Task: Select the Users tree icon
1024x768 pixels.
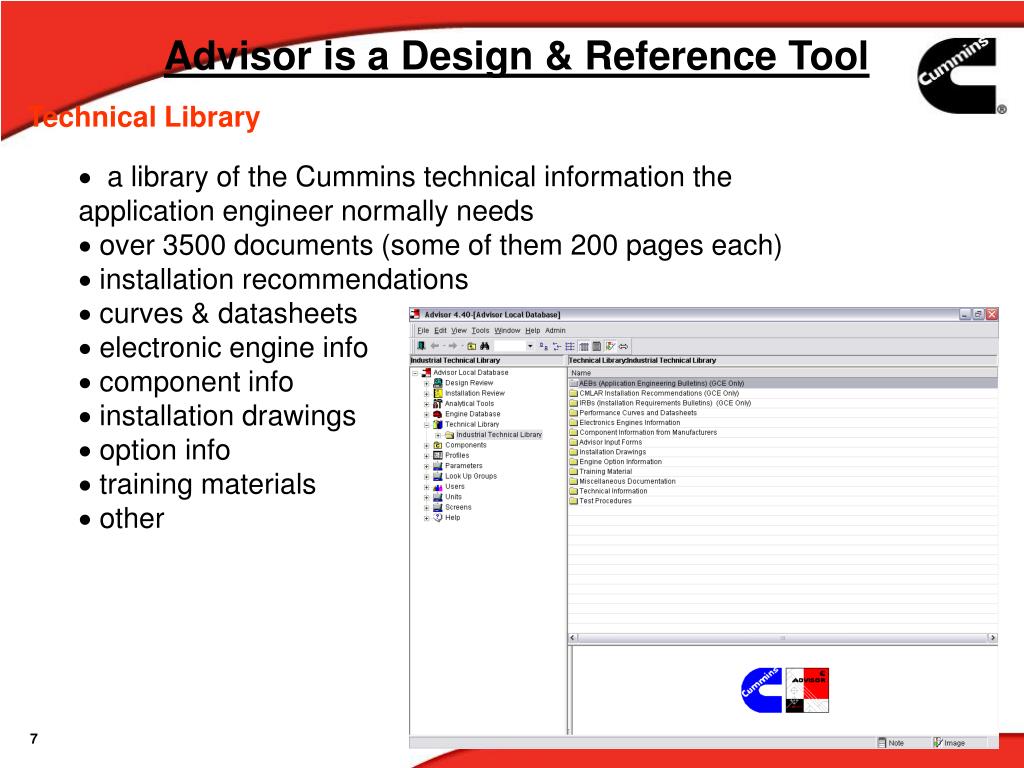Action: click(x=438, y=487)
